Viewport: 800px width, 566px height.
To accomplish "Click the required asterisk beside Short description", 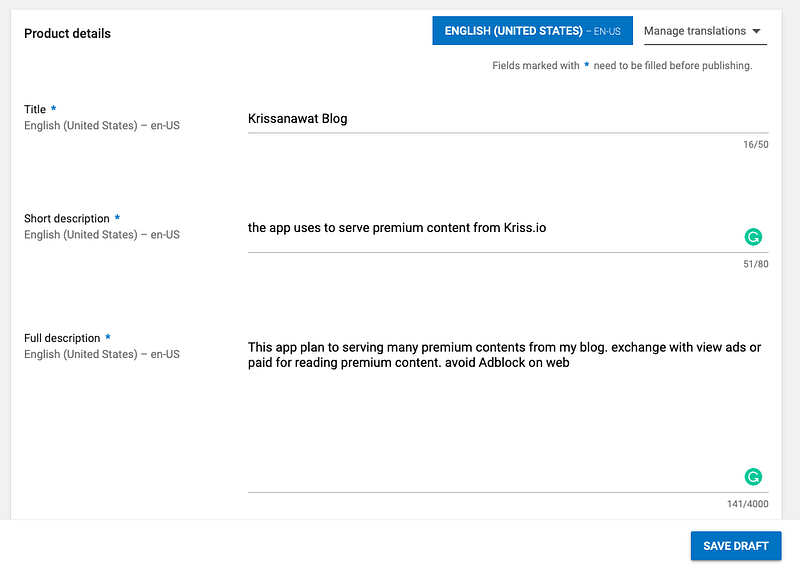I will point(117,218).
